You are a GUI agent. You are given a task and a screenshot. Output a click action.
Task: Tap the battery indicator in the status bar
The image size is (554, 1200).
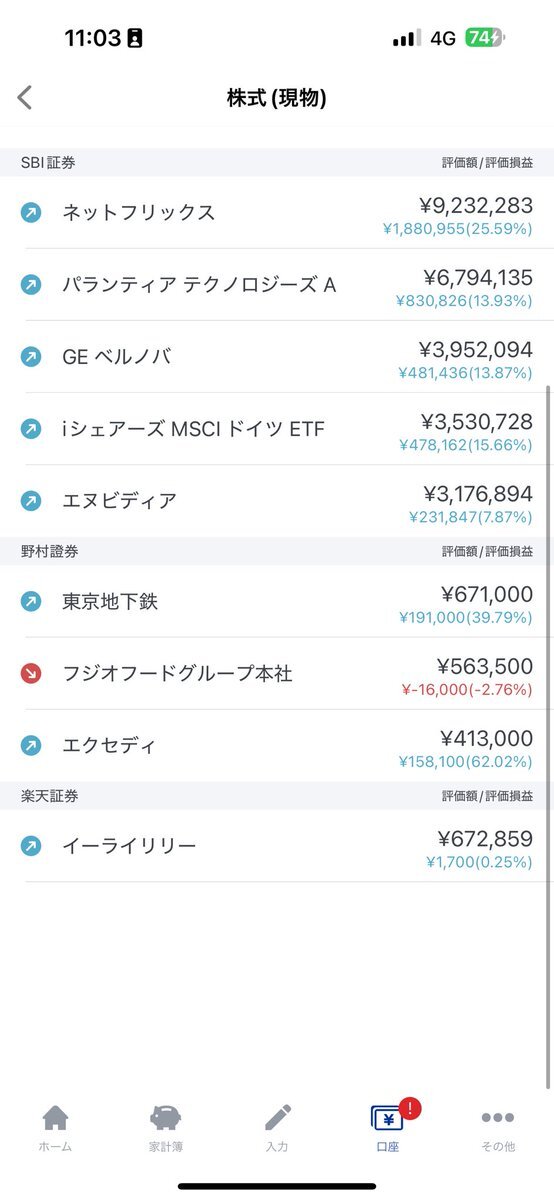point(485,38)
